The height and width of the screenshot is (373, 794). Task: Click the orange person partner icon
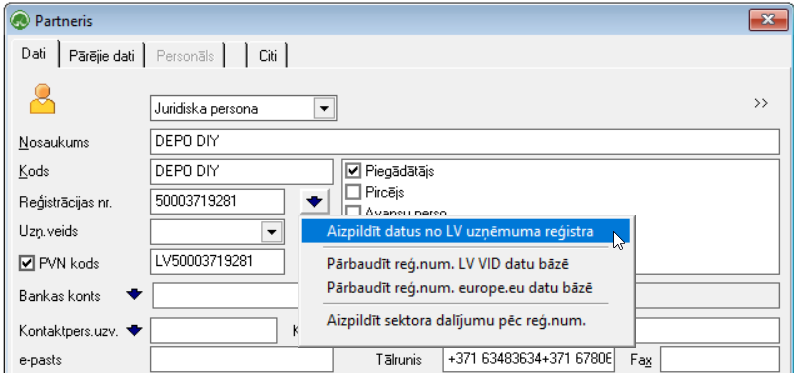click(x=42, y=99)
